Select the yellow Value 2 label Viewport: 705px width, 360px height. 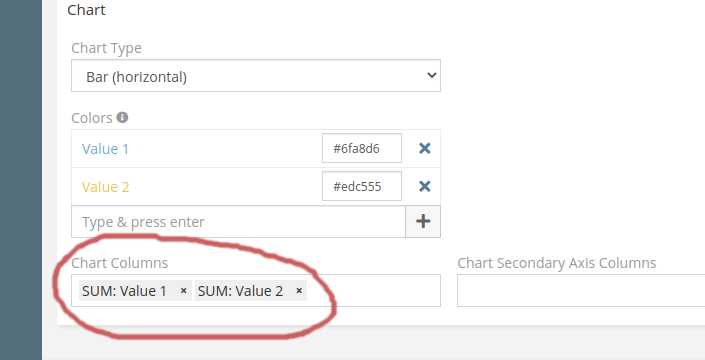[105, 187]
